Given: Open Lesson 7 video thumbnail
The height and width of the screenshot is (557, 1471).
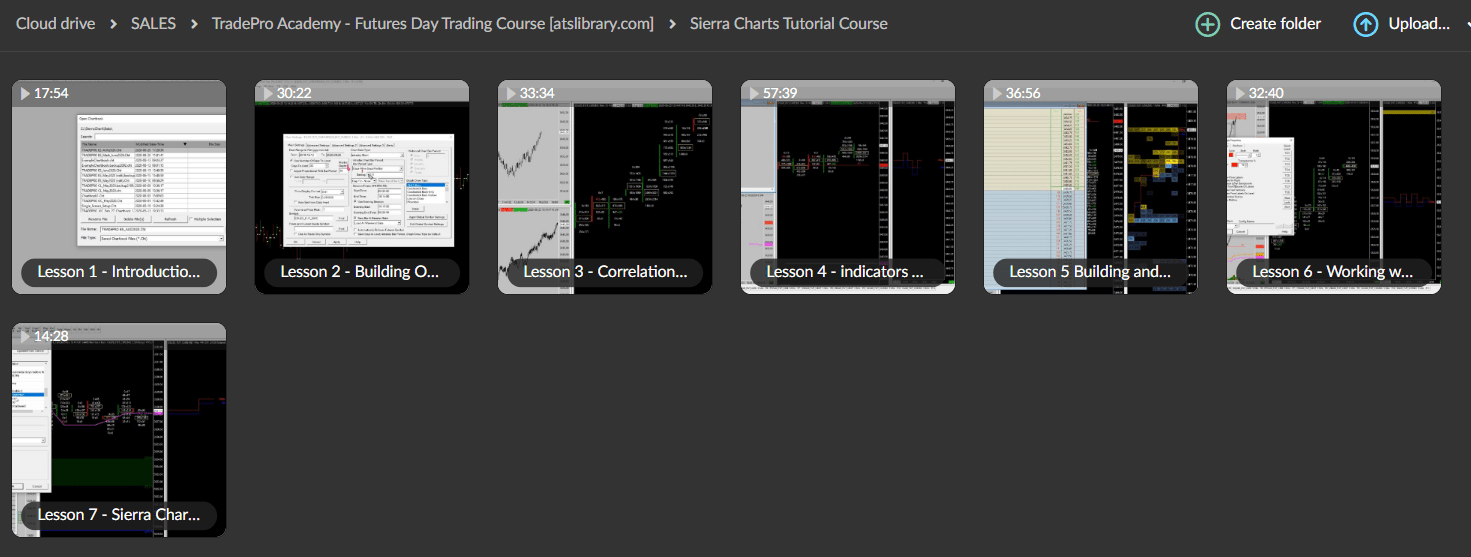Looking at the screenshot, I should pos(119,430).
